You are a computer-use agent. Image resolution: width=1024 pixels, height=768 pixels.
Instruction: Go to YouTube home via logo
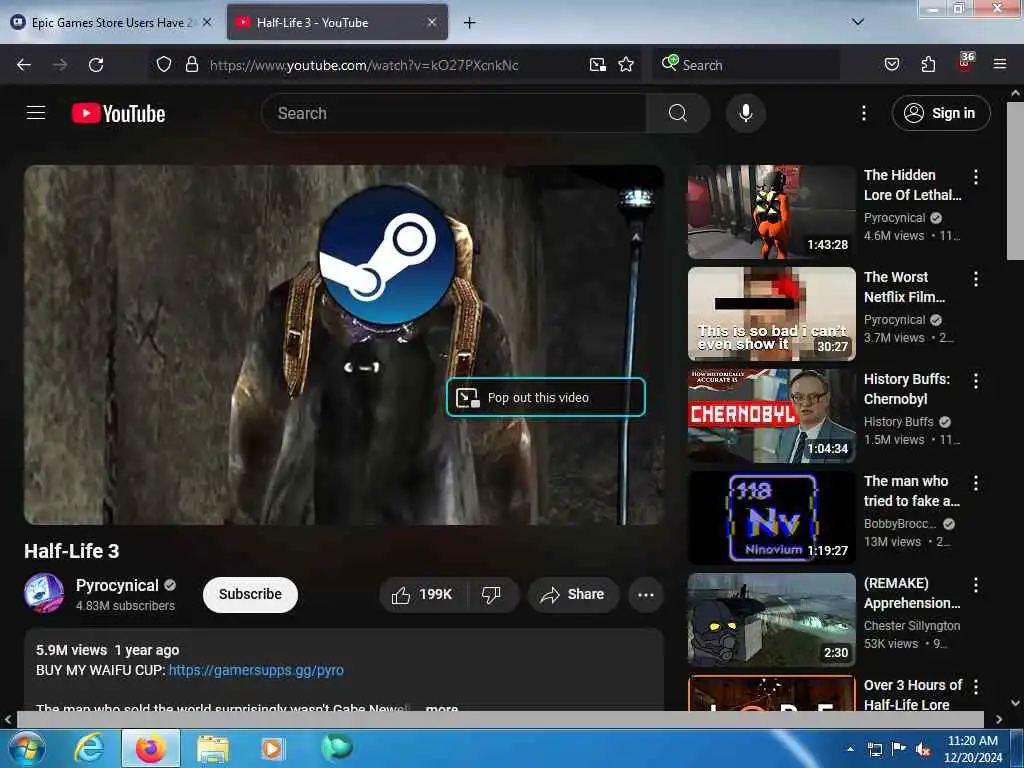click(x=118, y=114)
